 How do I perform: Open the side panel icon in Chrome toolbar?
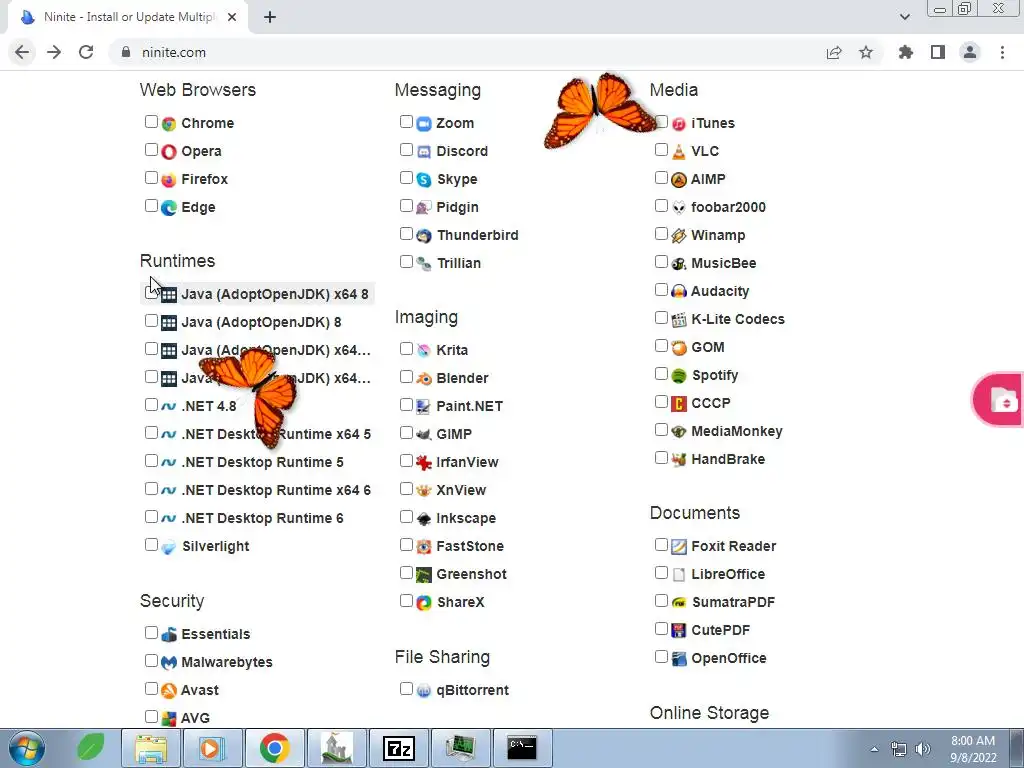coord(938,52)
